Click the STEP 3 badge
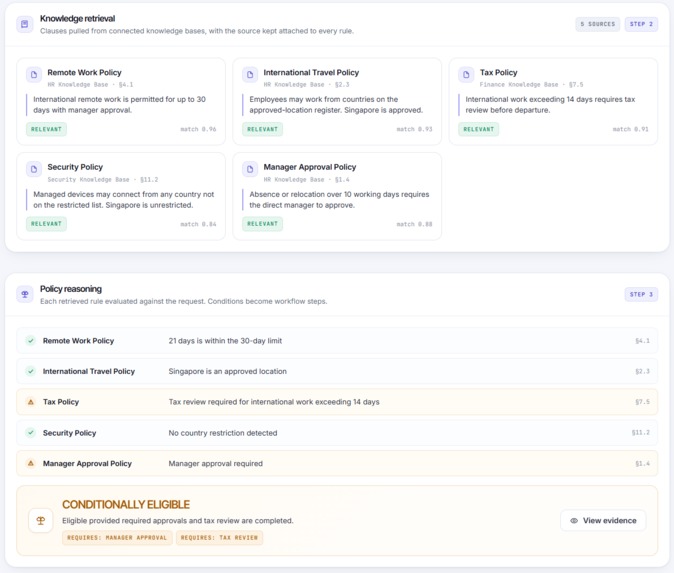The image size is (674, 573). (x=641, y=294)
